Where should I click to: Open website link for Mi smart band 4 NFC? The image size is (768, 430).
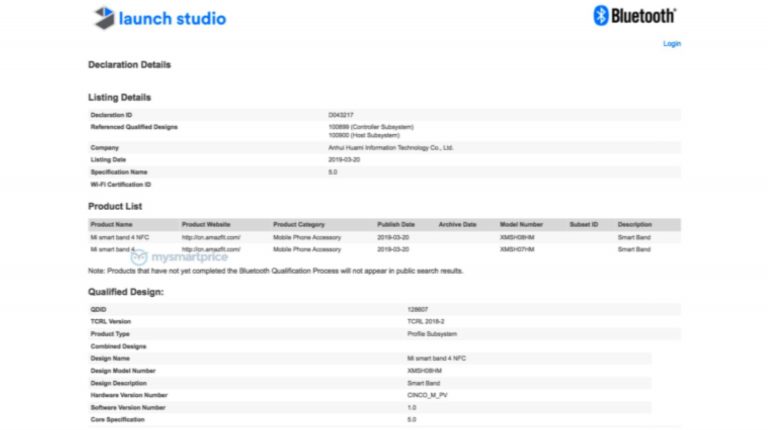211,238
